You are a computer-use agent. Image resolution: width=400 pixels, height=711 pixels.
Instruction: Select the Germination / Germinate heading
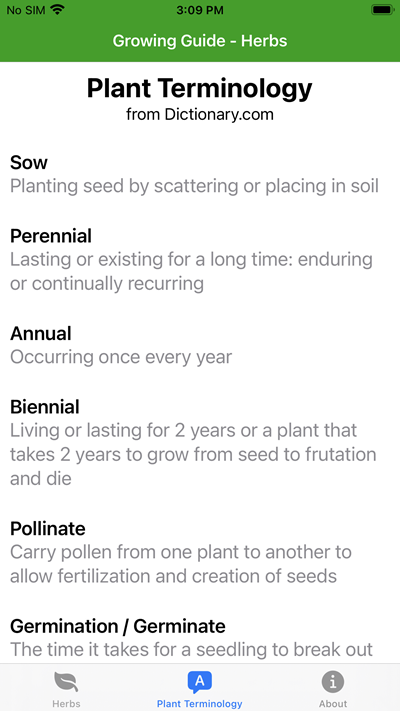(118, 626)
